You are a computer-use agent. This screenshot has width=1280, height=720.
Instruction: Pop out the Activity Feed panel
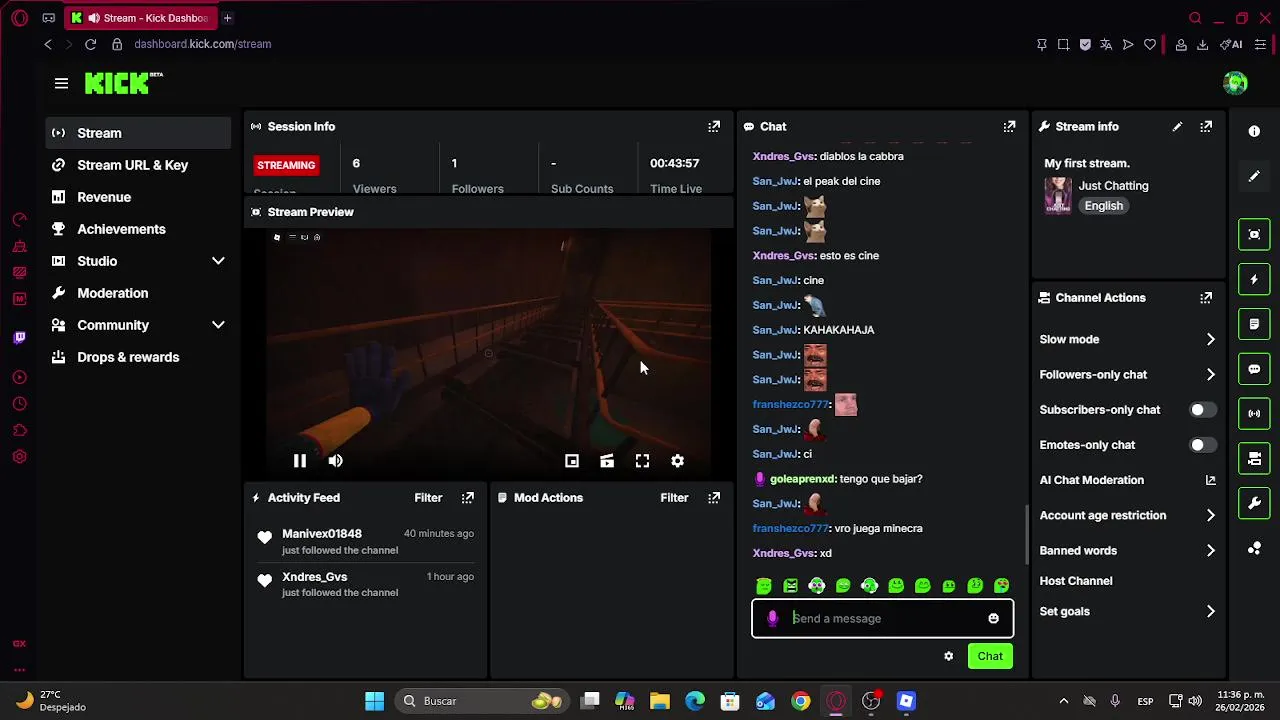tap(467, 498)
